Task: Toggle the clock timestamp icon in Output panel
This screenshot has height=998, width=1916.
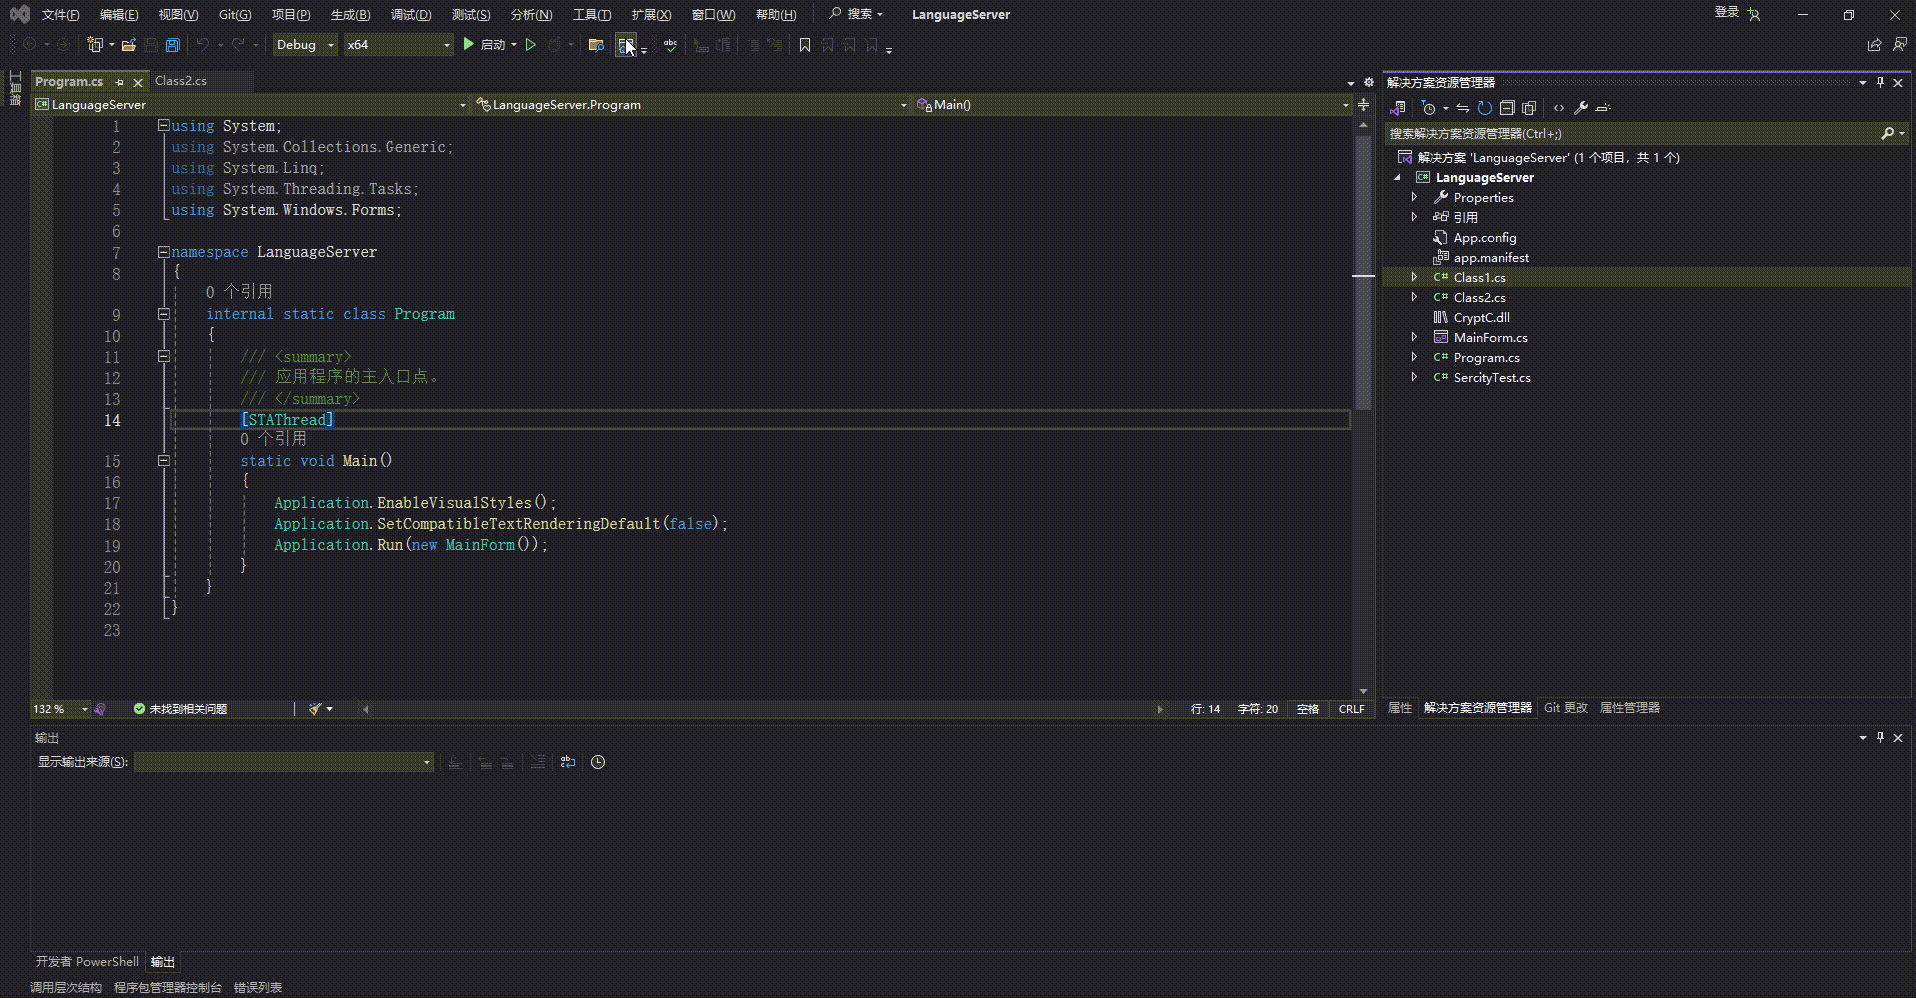Action: click(598, 762)
